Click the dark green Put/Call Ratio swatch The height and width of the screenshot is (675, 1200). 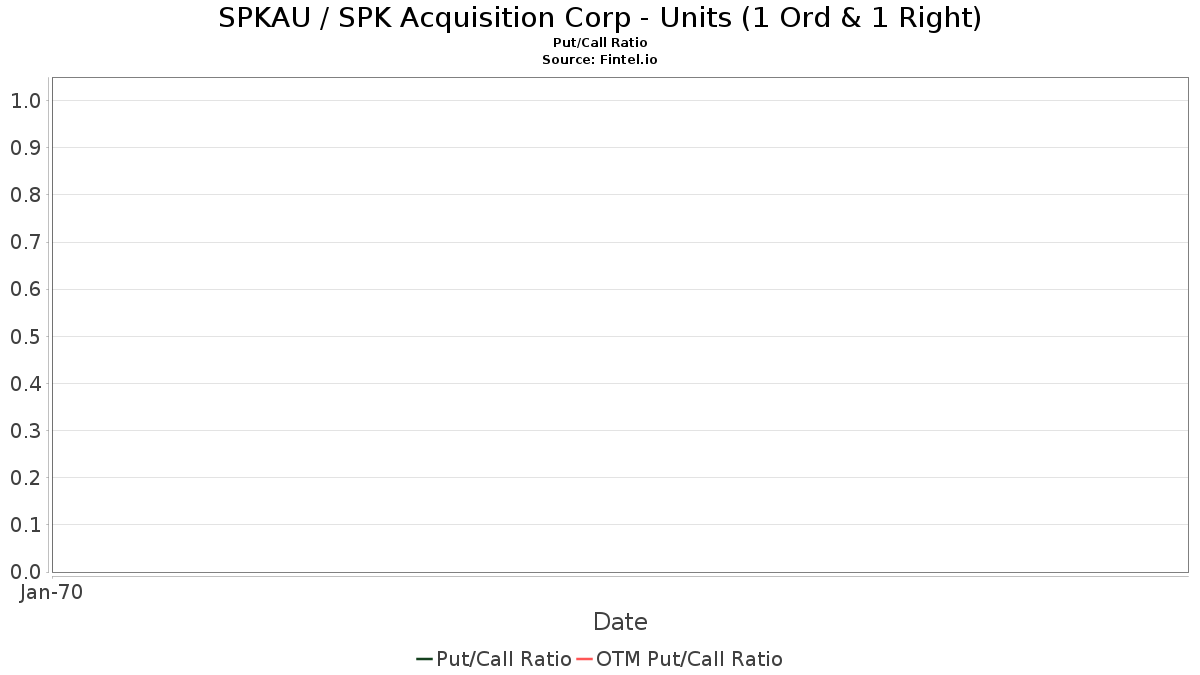click(x=425, y=659)
